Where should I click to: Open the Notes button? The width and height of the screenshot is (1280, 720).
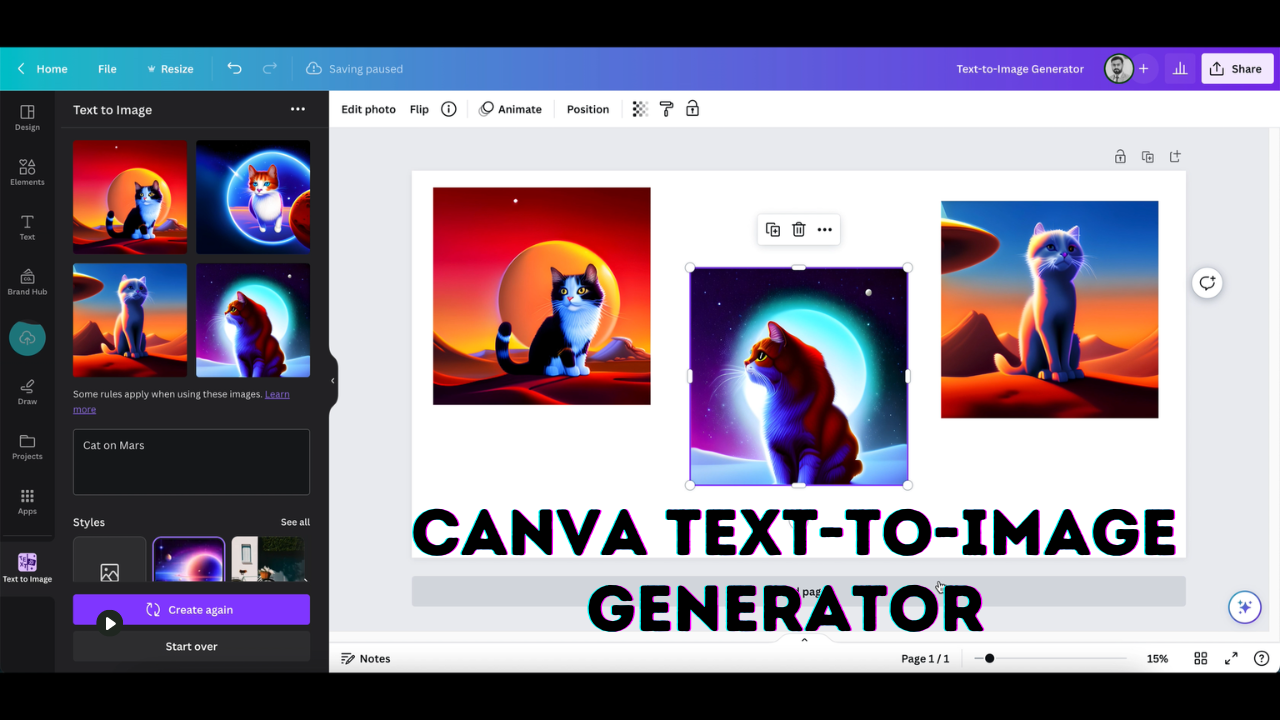pos(366,658)
